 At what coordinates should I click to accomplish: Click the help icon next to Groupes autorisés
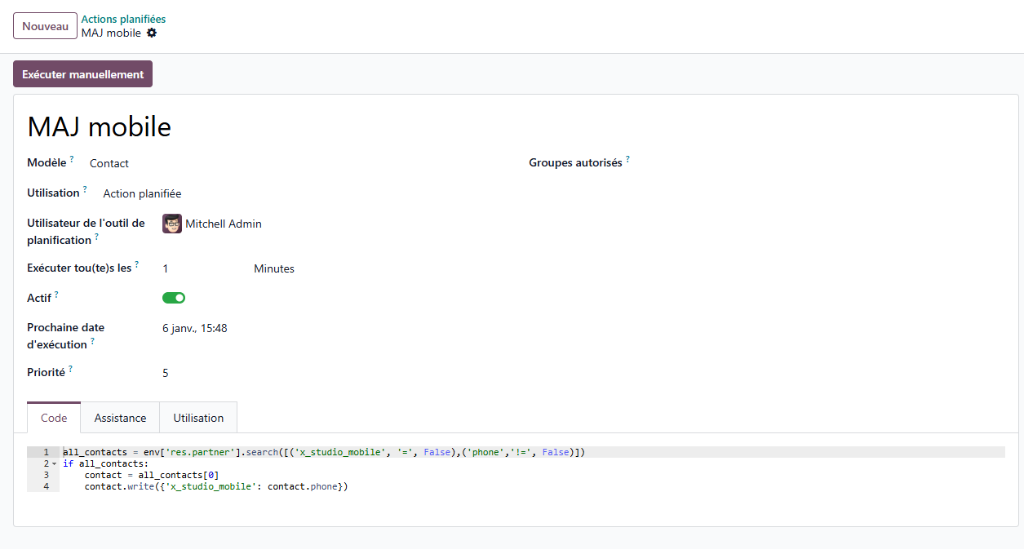(x=628, y=159)
